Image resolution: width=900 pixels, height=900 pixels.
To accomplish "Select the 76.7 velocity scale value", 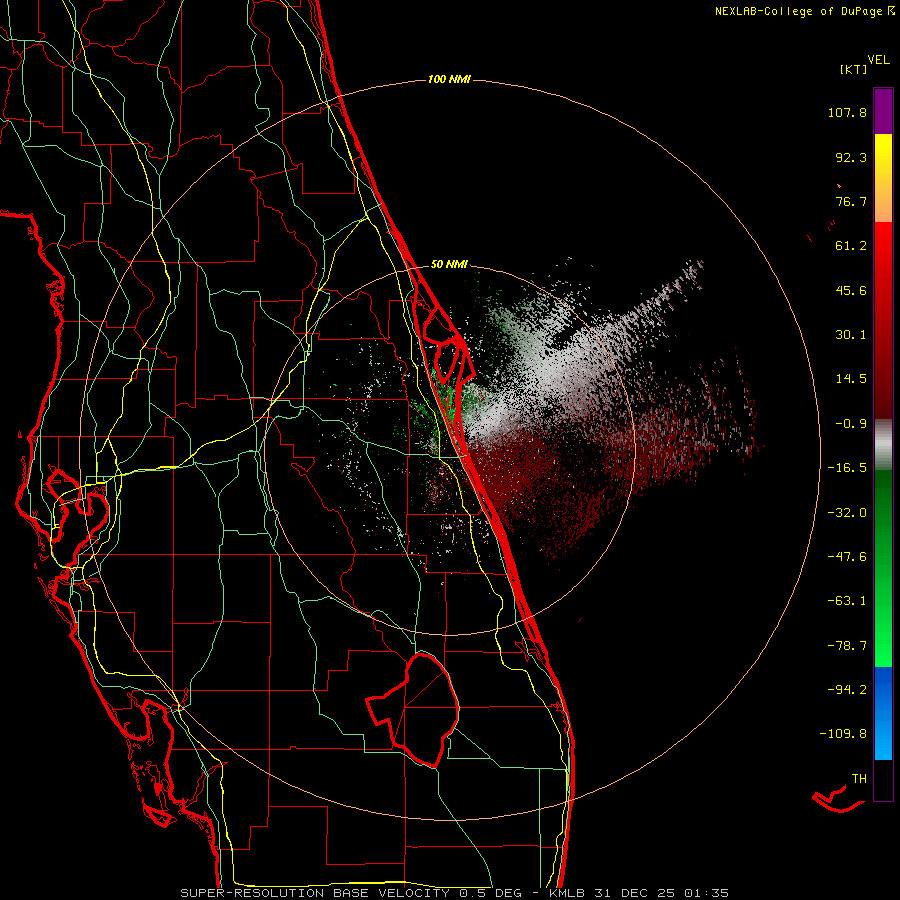I will [851, 201].
